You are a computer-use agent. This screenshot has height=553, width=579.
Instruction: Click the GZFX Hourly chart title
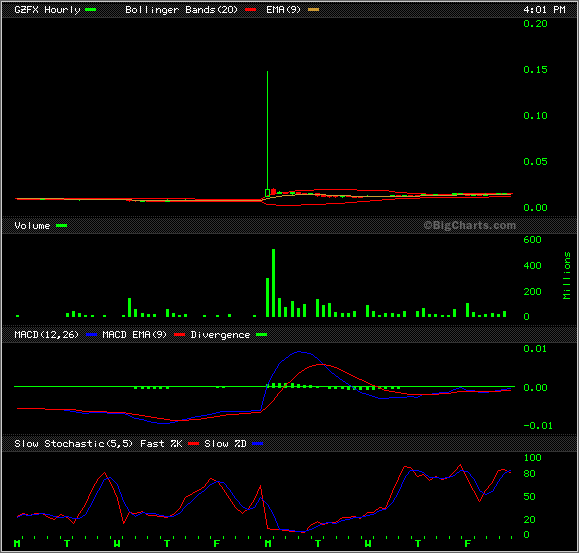click(47, 10)
